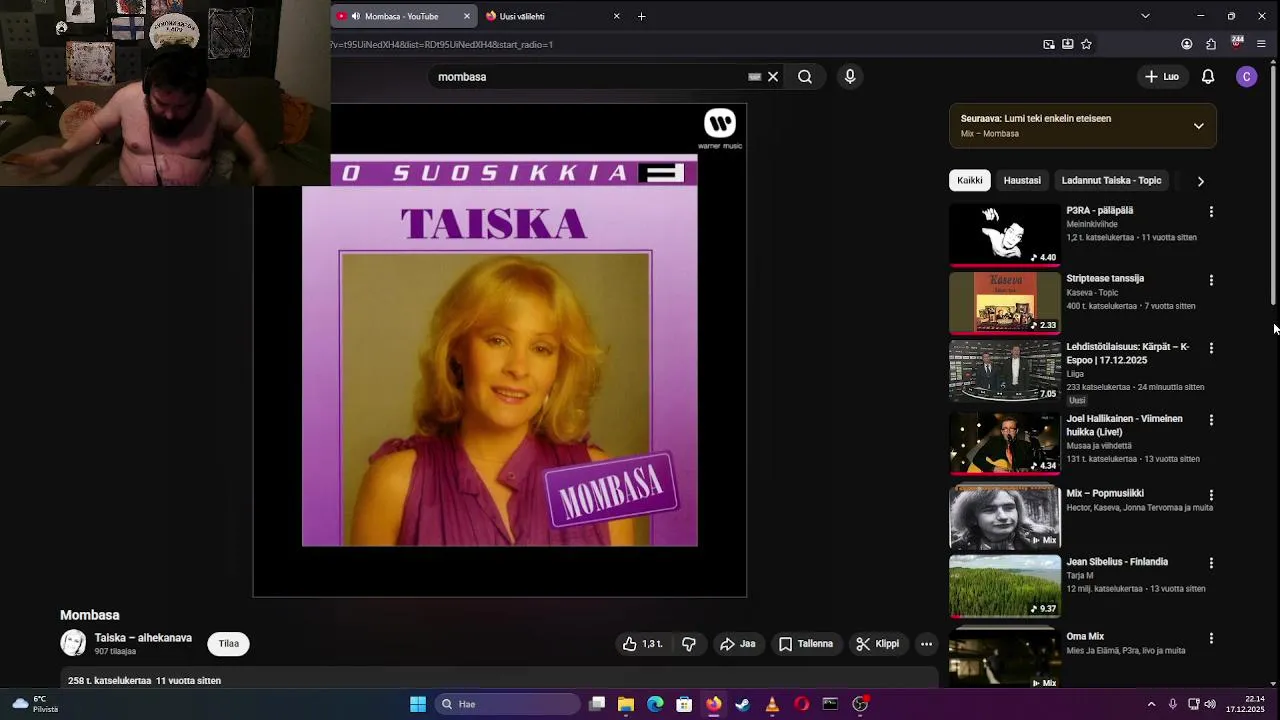Open options for Oma Mix

(x=1211, y=638)
